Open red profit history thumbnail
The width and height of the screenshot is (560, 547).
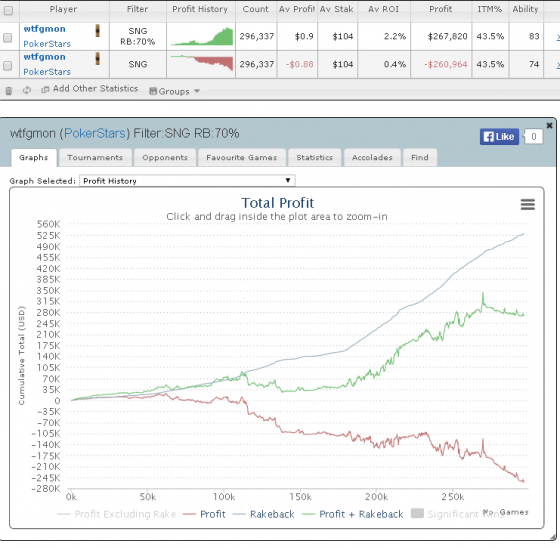(x=202, y=63)
